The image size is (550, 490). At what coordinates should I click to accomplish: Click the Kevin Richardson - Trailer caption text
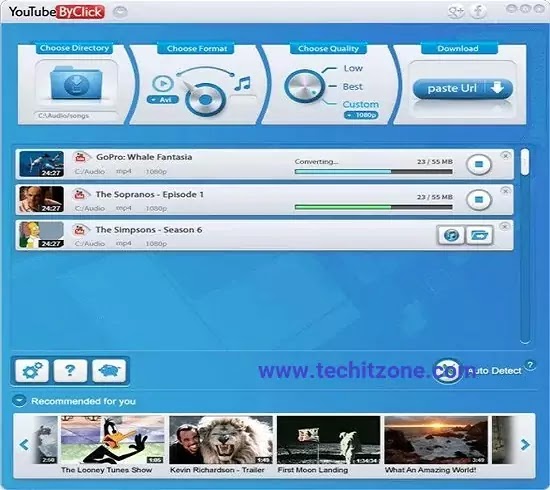[217, 470]
